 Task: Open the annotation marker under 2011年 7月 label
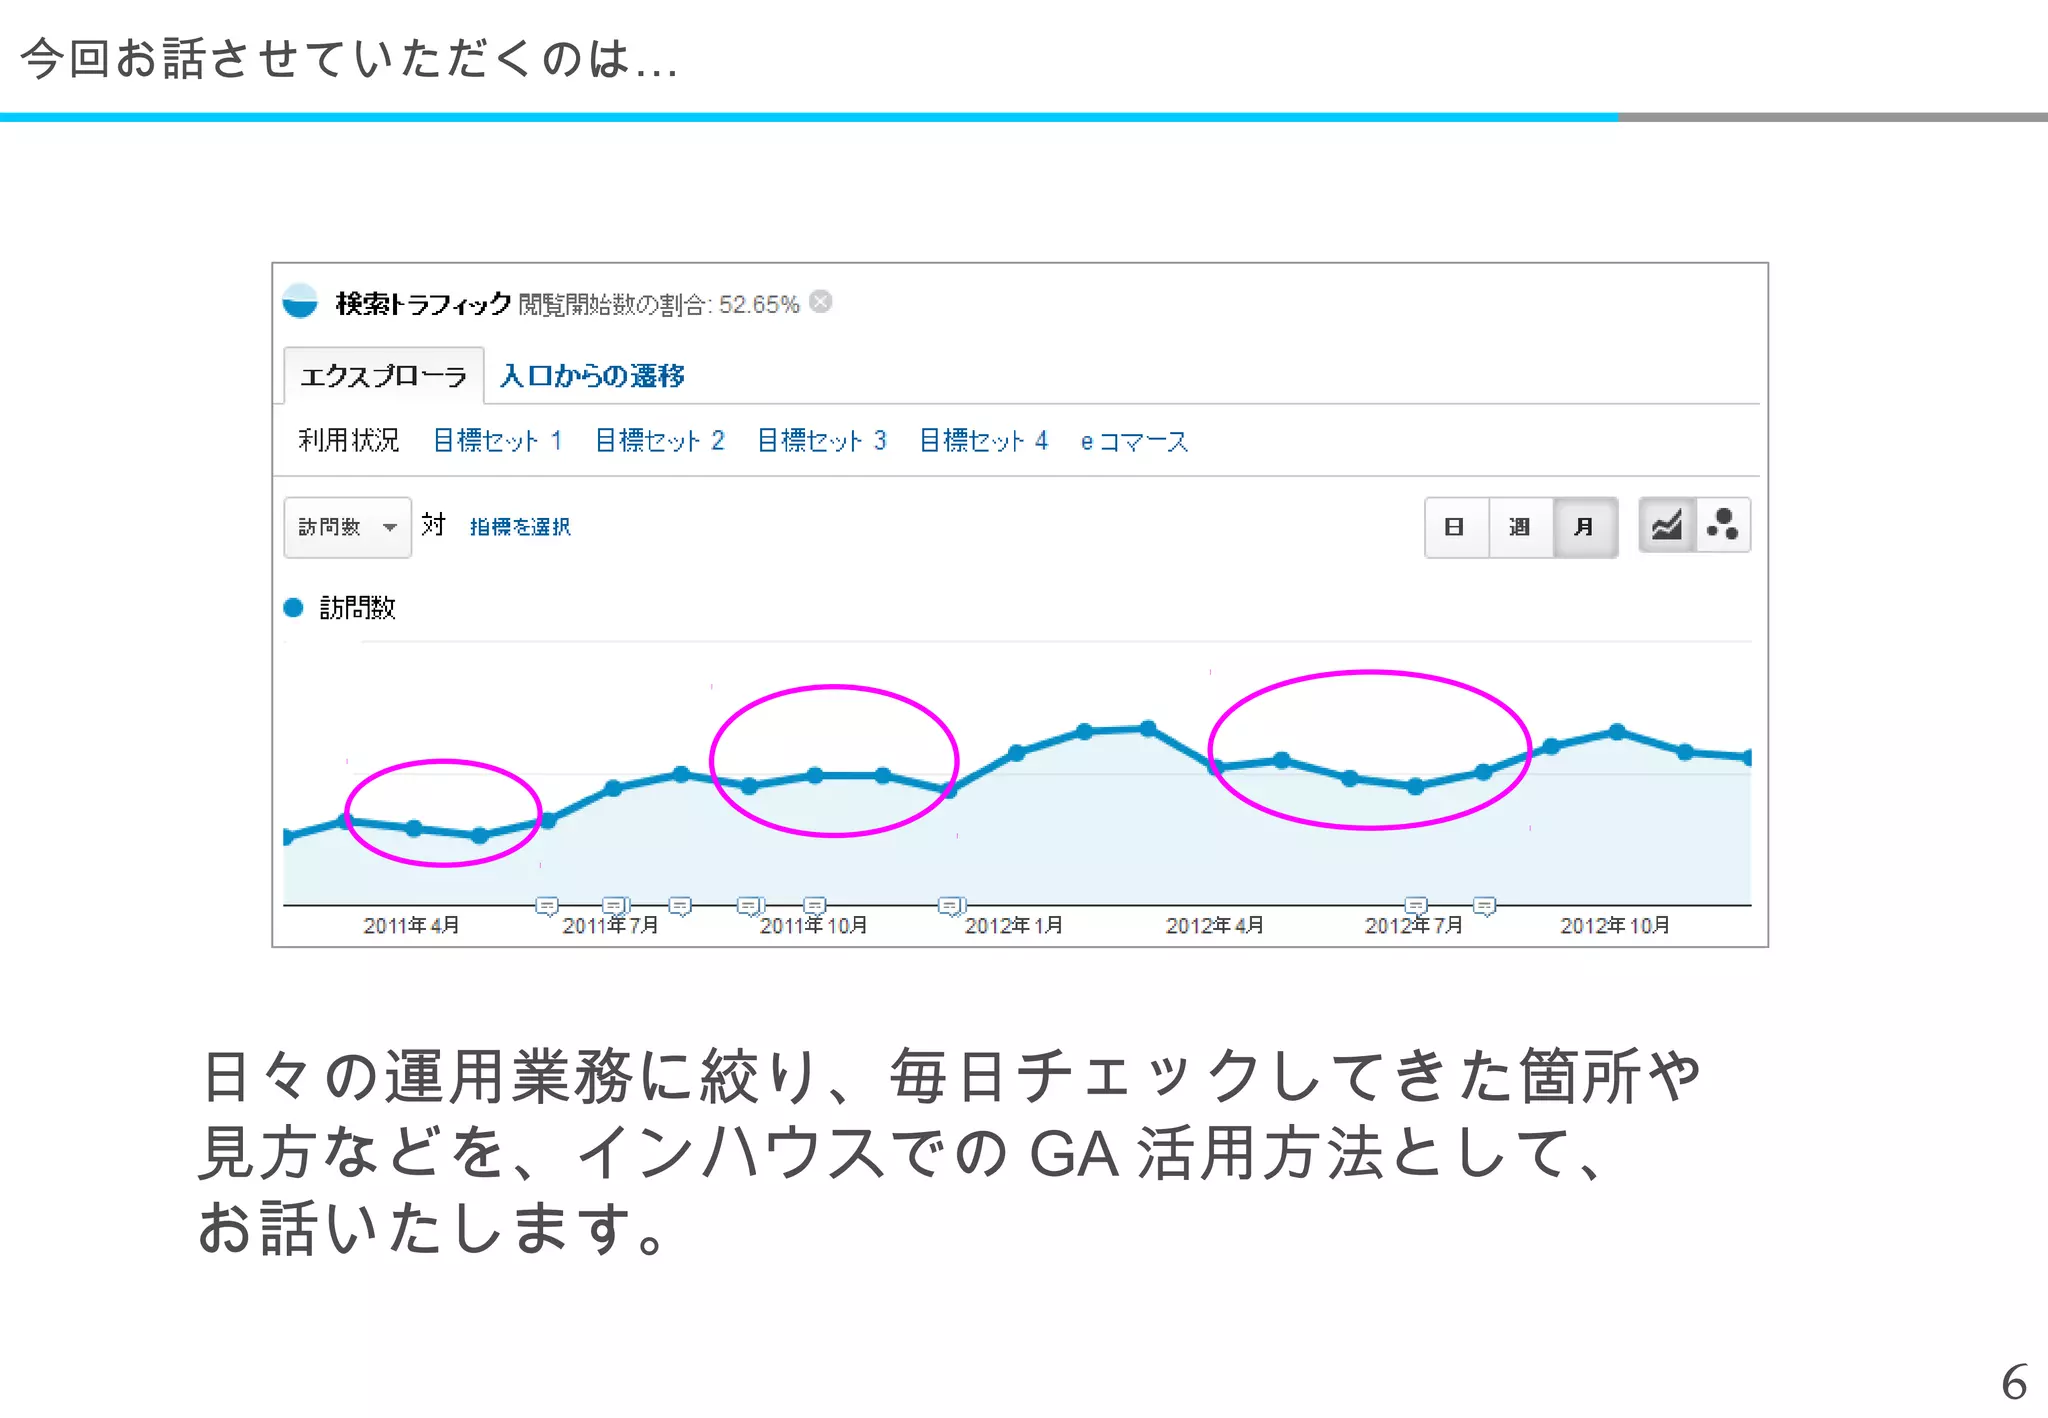(x=615, y=906)
